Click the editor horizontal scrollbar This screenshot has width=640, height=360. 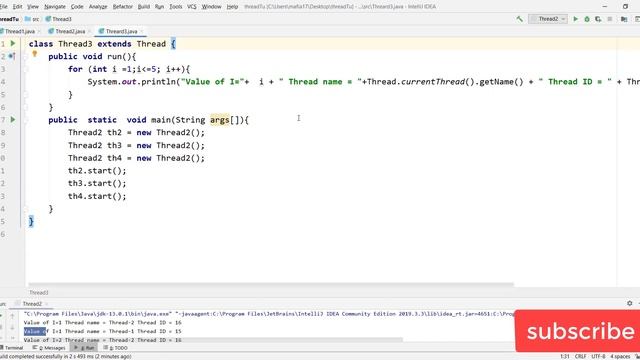[271, 284]
